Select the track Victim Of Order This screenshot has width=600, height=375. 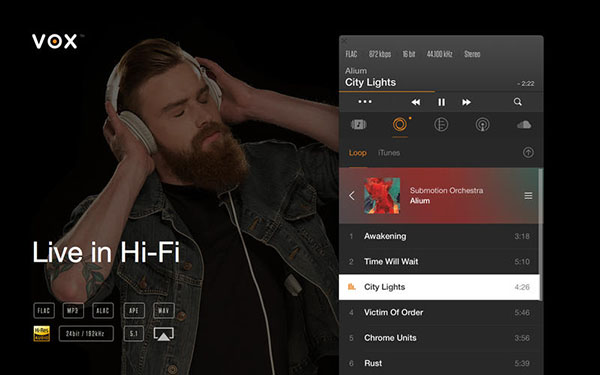(x=439, y=312)
